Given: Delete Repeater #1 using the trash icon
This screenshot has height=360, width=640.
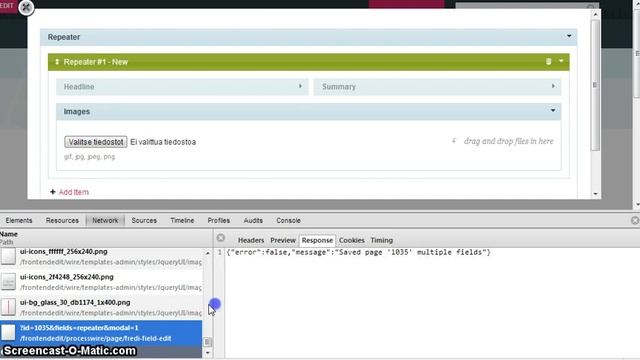Looking at the screenshot, I should [549, 61].
